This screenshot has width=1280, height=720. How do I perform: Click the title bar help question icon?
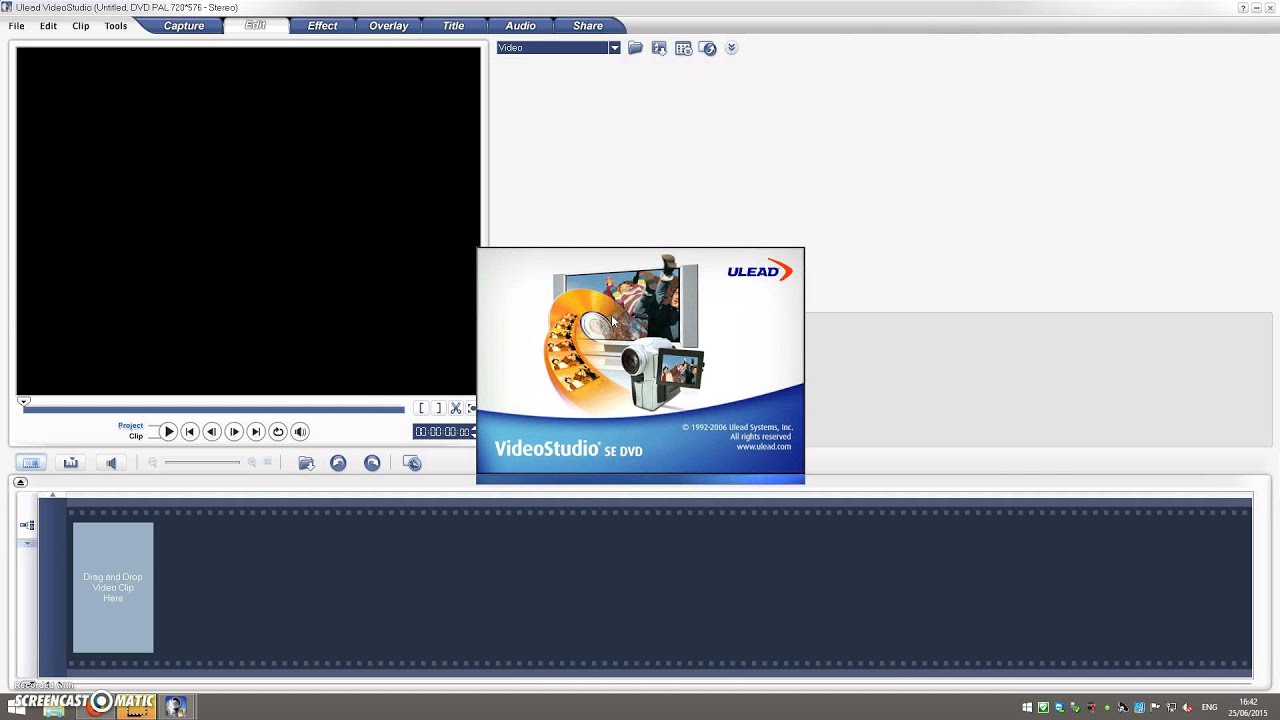1243,8
